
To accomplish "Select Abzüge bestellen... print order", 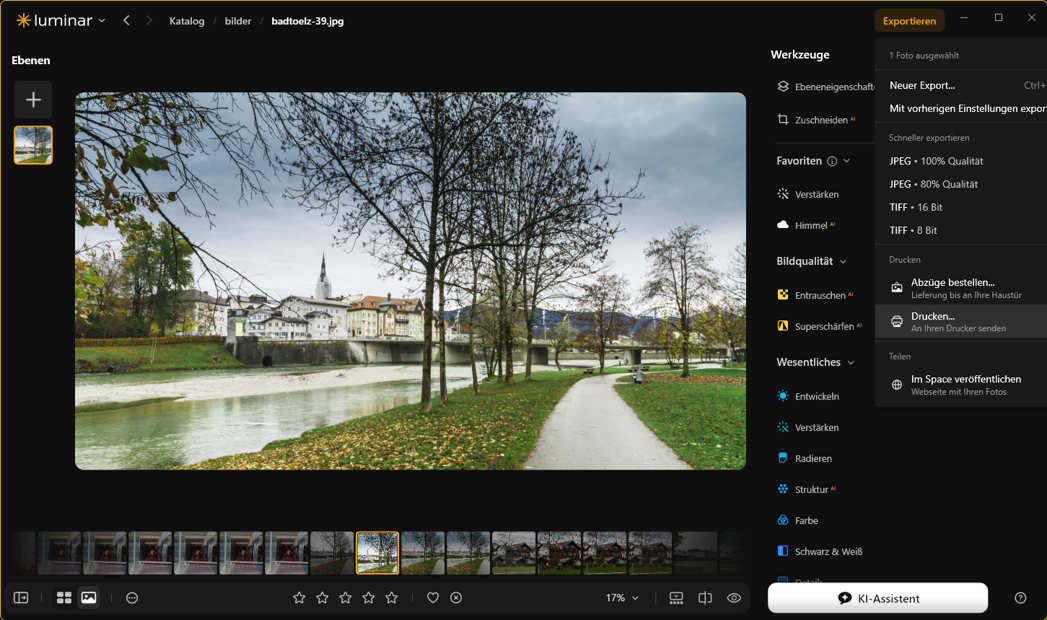I will pyautogui.click(x=961, y=288).
